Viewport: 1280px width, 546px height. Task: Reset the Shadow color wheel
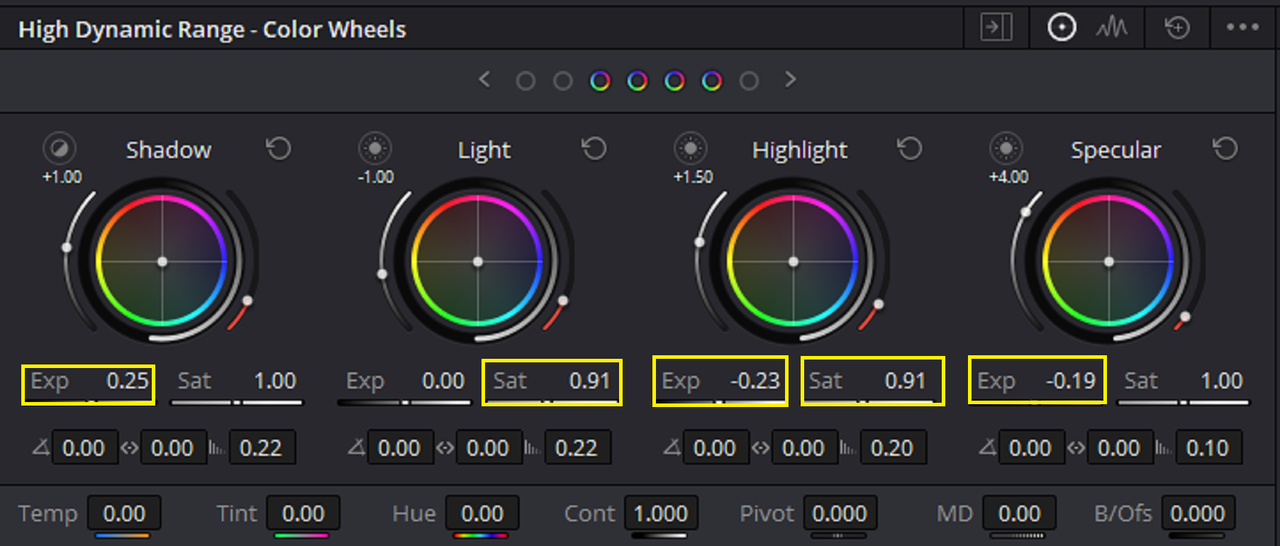(279, 149)
